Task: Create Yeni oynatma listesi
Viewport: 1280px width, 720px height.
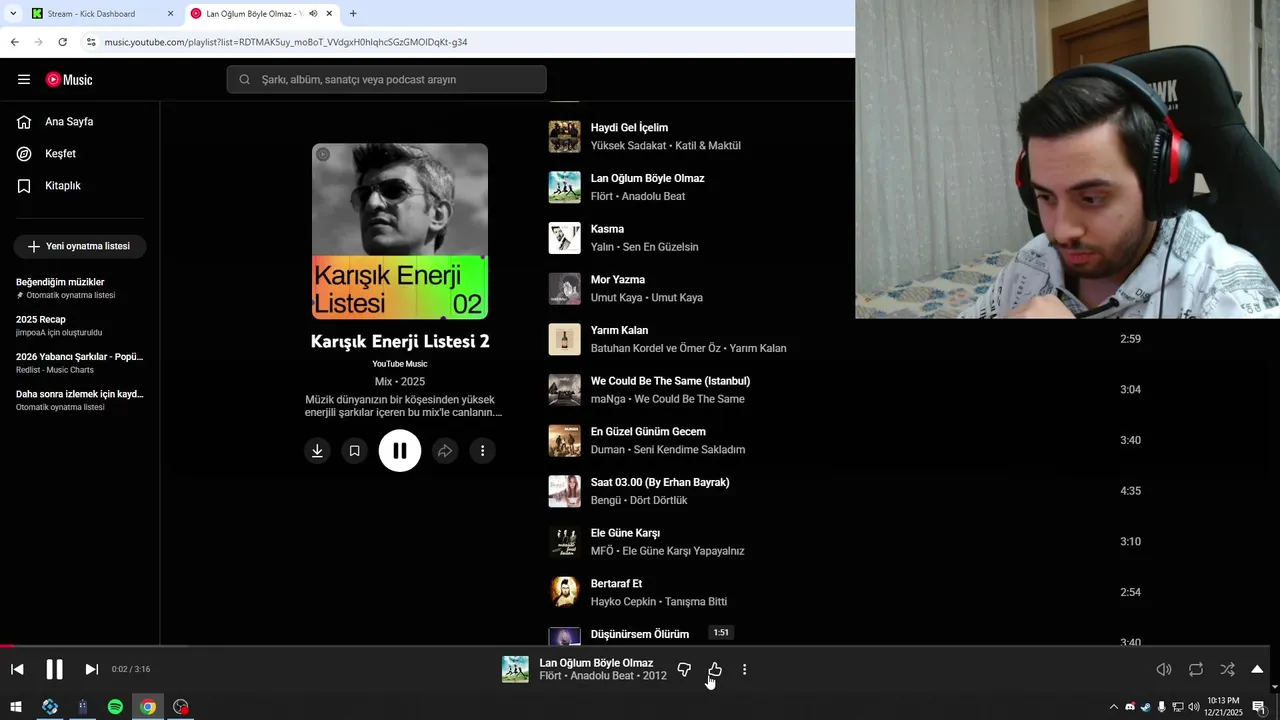Action: (80, 246)
